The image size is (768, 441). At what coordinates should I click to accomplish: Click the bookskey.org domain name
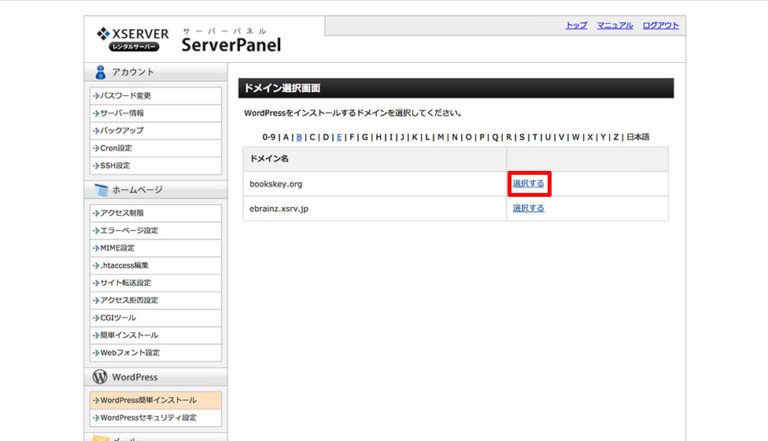point(276,184)
